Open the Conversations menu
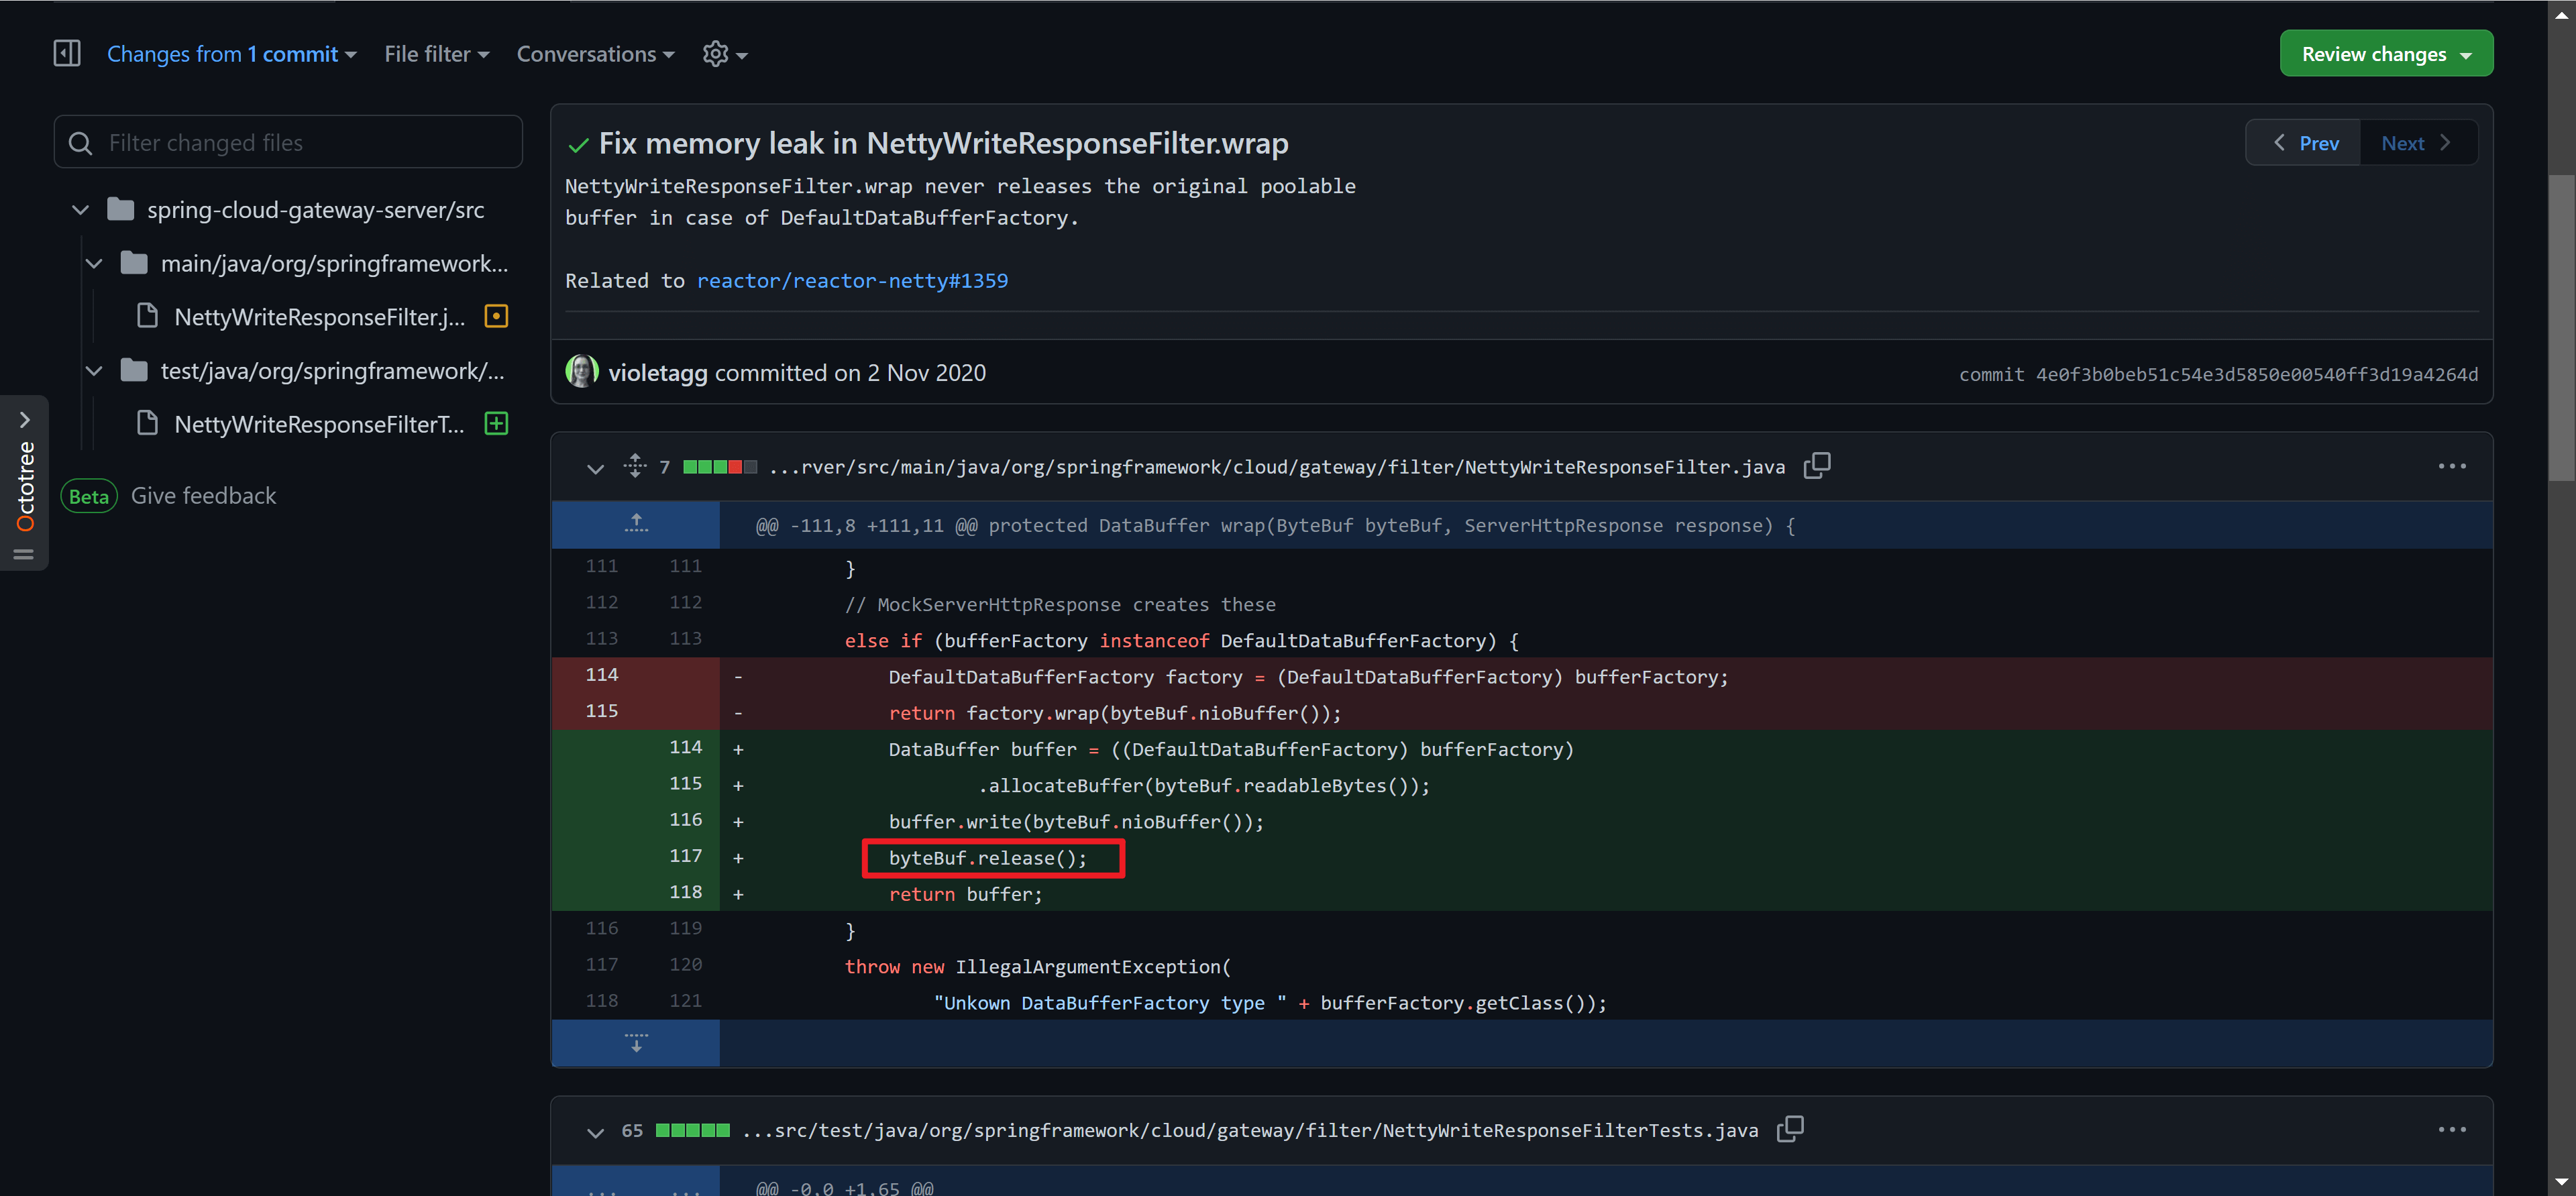Screen dimensions: 2576x1196 [x=595, y=54]
